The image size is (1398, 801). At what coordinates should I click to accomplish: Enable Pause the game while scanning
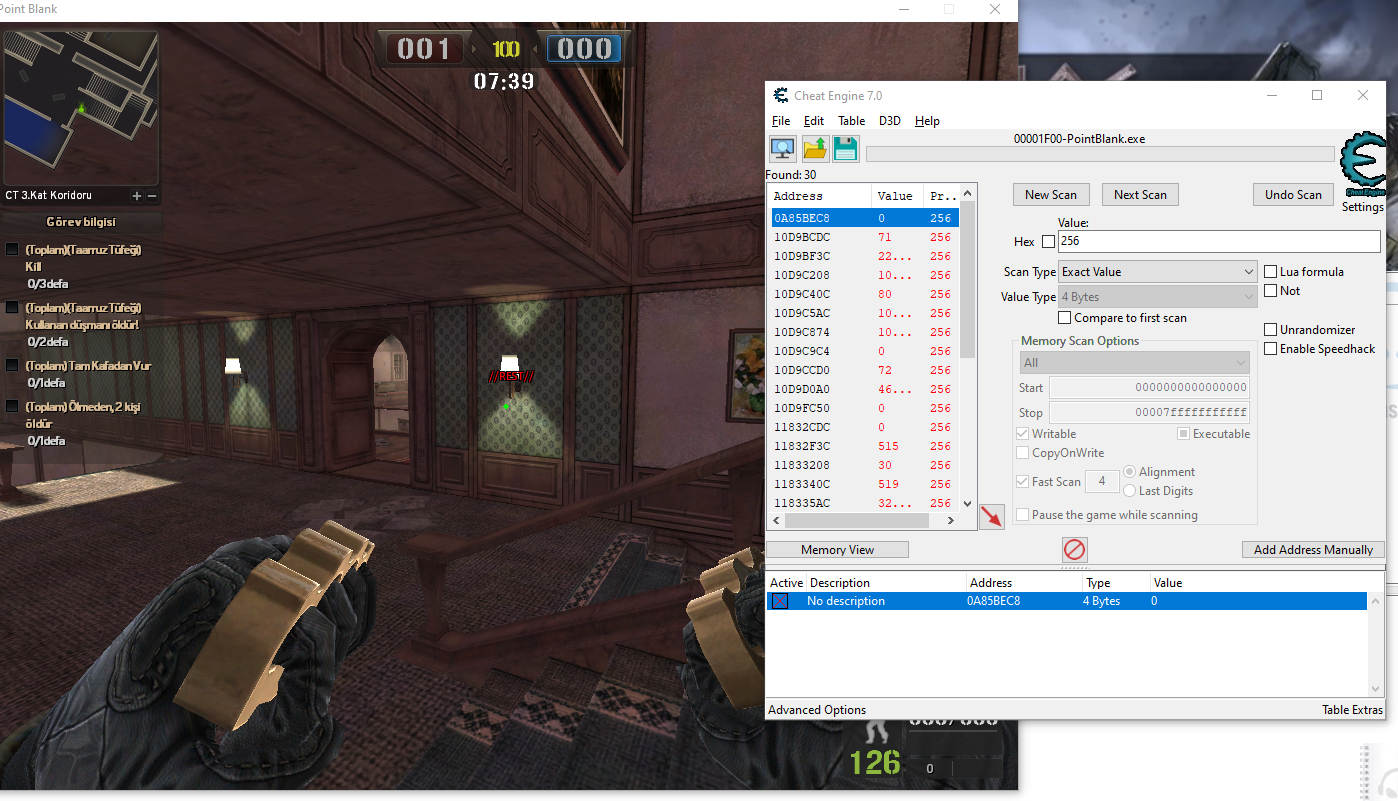1022,515
